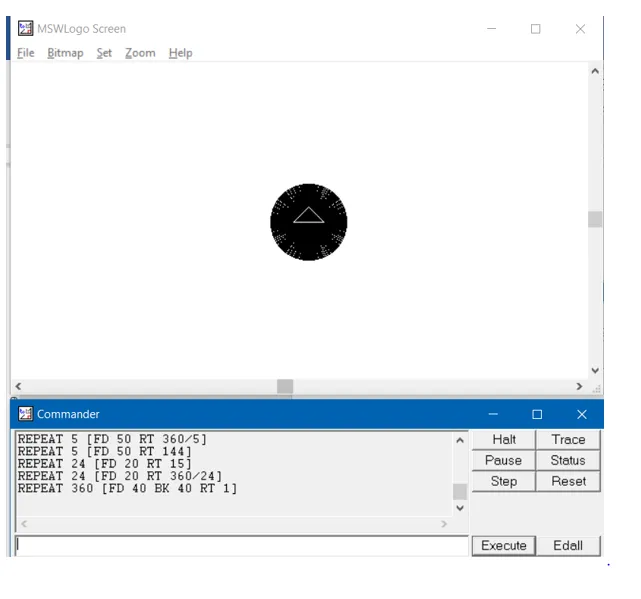Image resolution: width=641 pixels, height=599 pixels.
Task: Maximize the Commander window
Action: [537, 414]
